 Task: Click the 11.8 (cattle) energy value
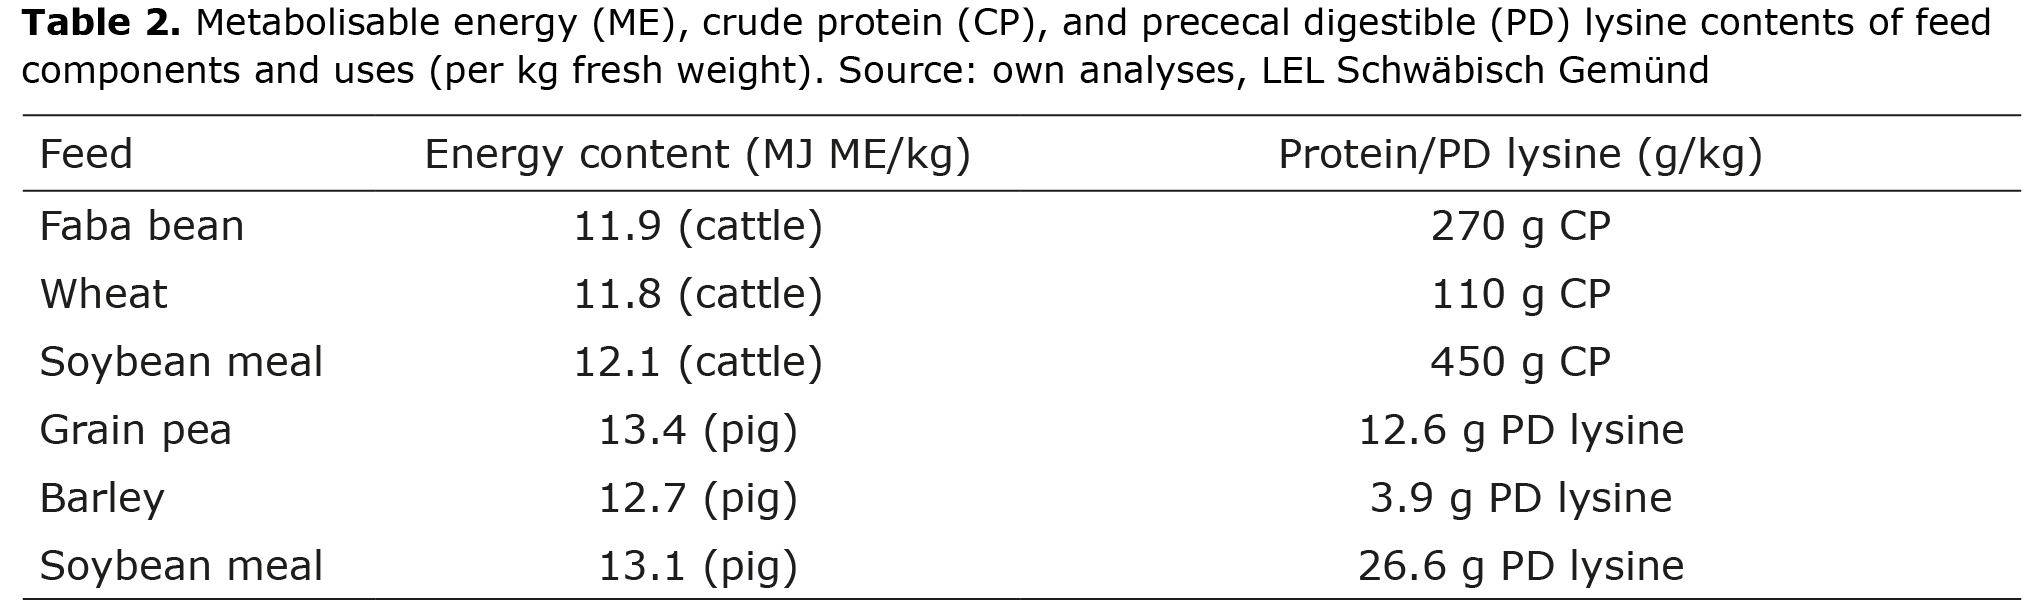point(698,295)
